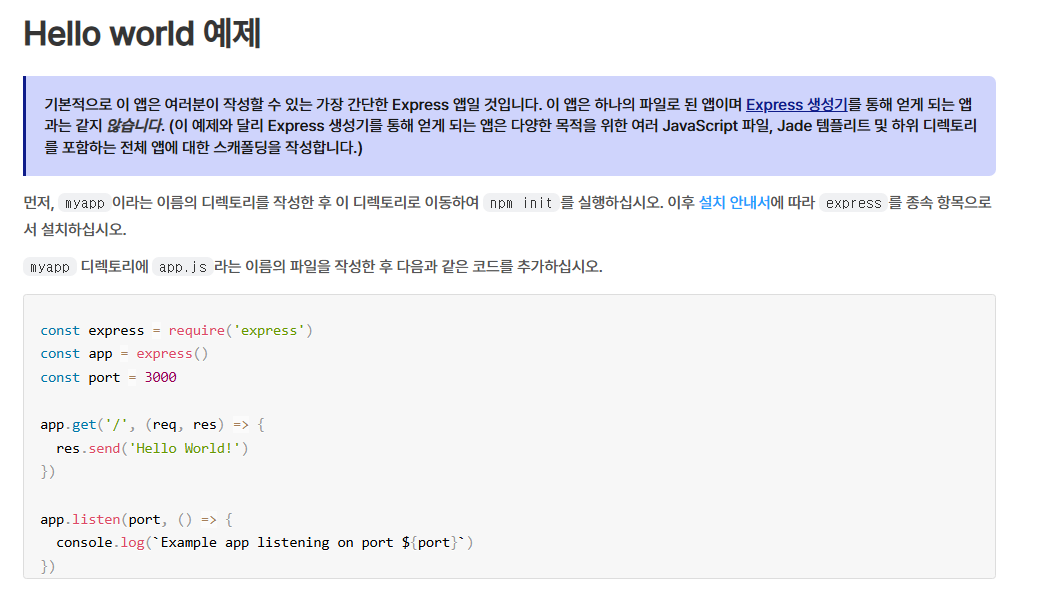Click the 'myapp' code before 이라는 이름의
1037x592 pixels.
(84, 202)
